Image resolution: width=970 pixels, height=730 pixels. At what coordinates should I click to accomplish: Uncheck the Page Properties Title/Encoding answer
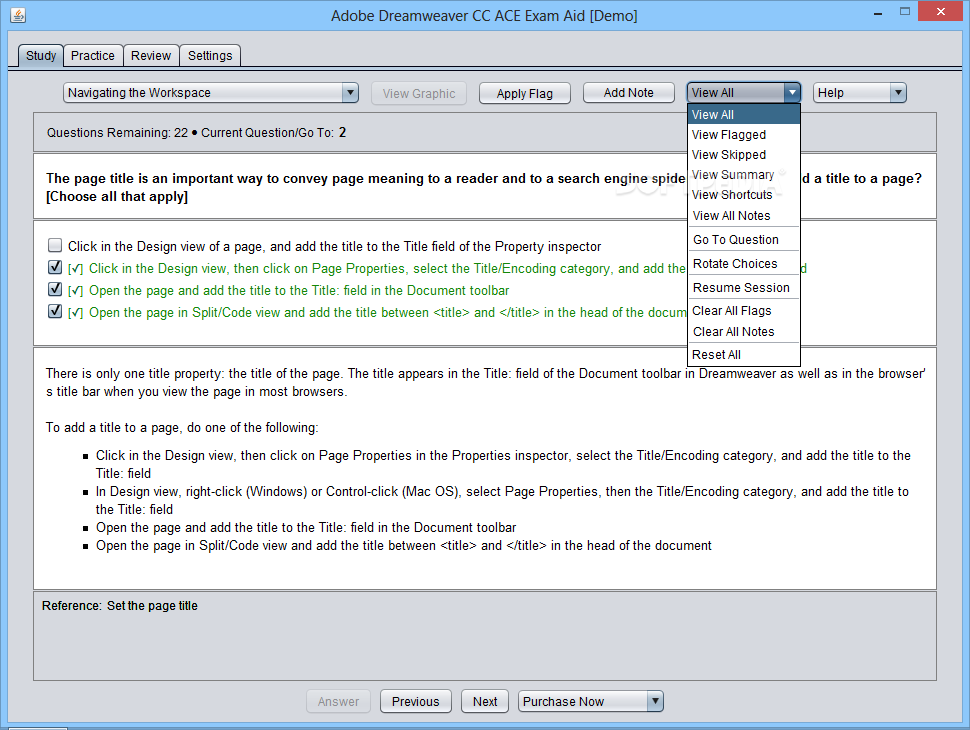[x=55, y=267]
